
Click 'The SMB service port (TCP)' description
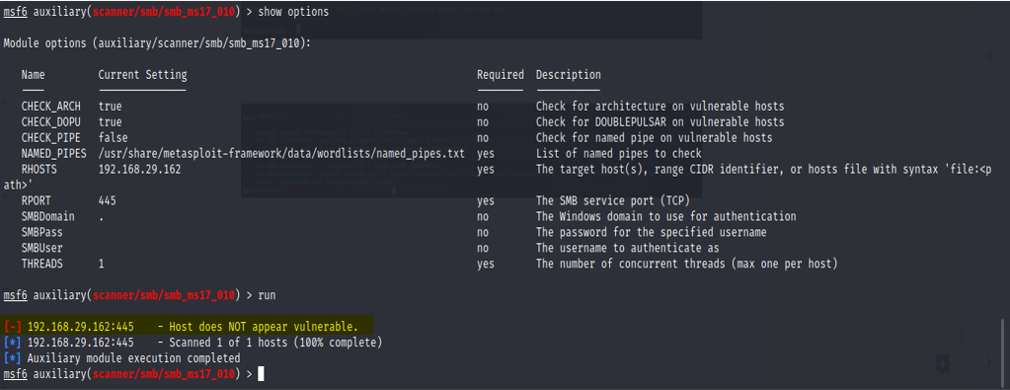tap(613, 200)
